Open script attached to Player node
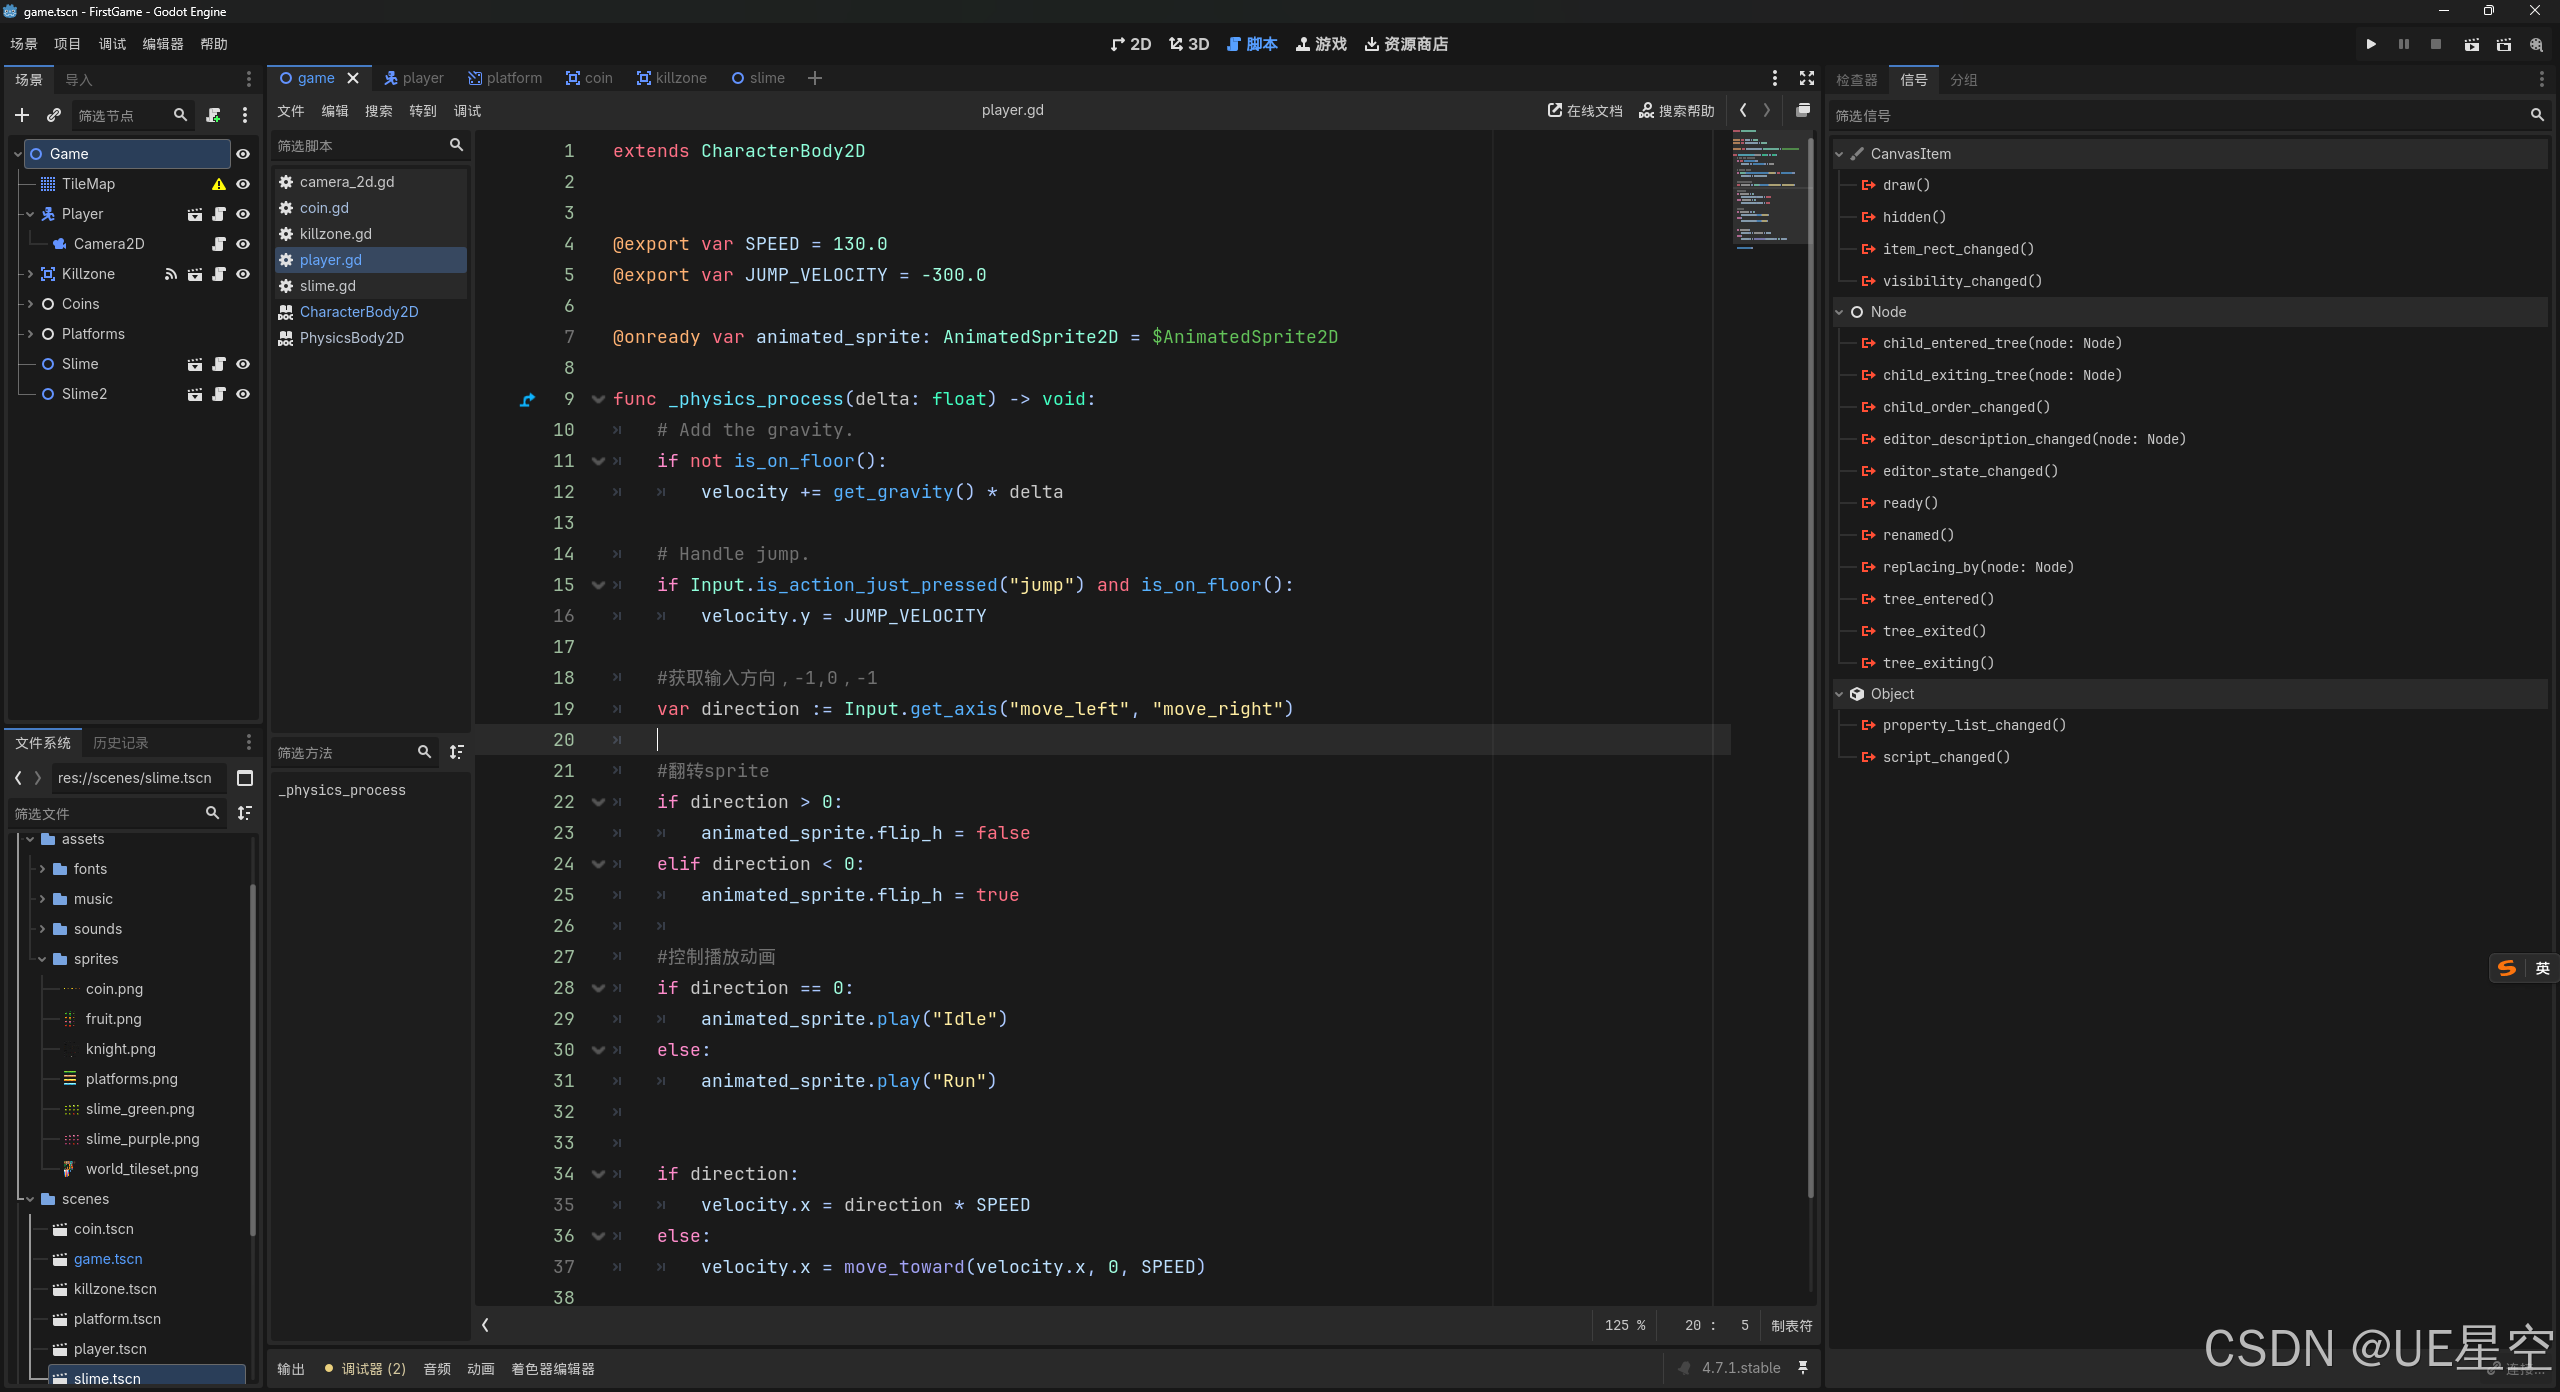 point(219,214)
